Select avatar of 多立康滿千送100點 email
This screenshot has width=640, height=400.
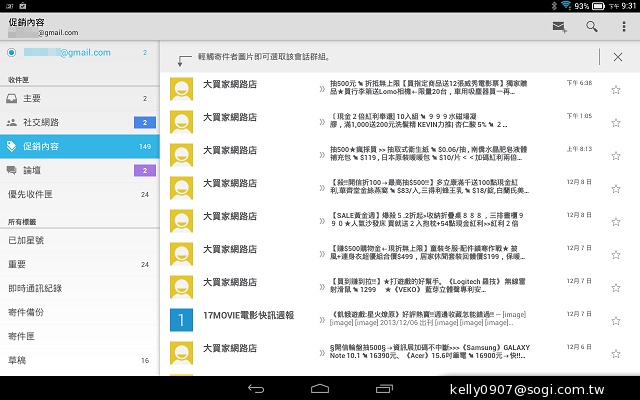coord(181,188)
